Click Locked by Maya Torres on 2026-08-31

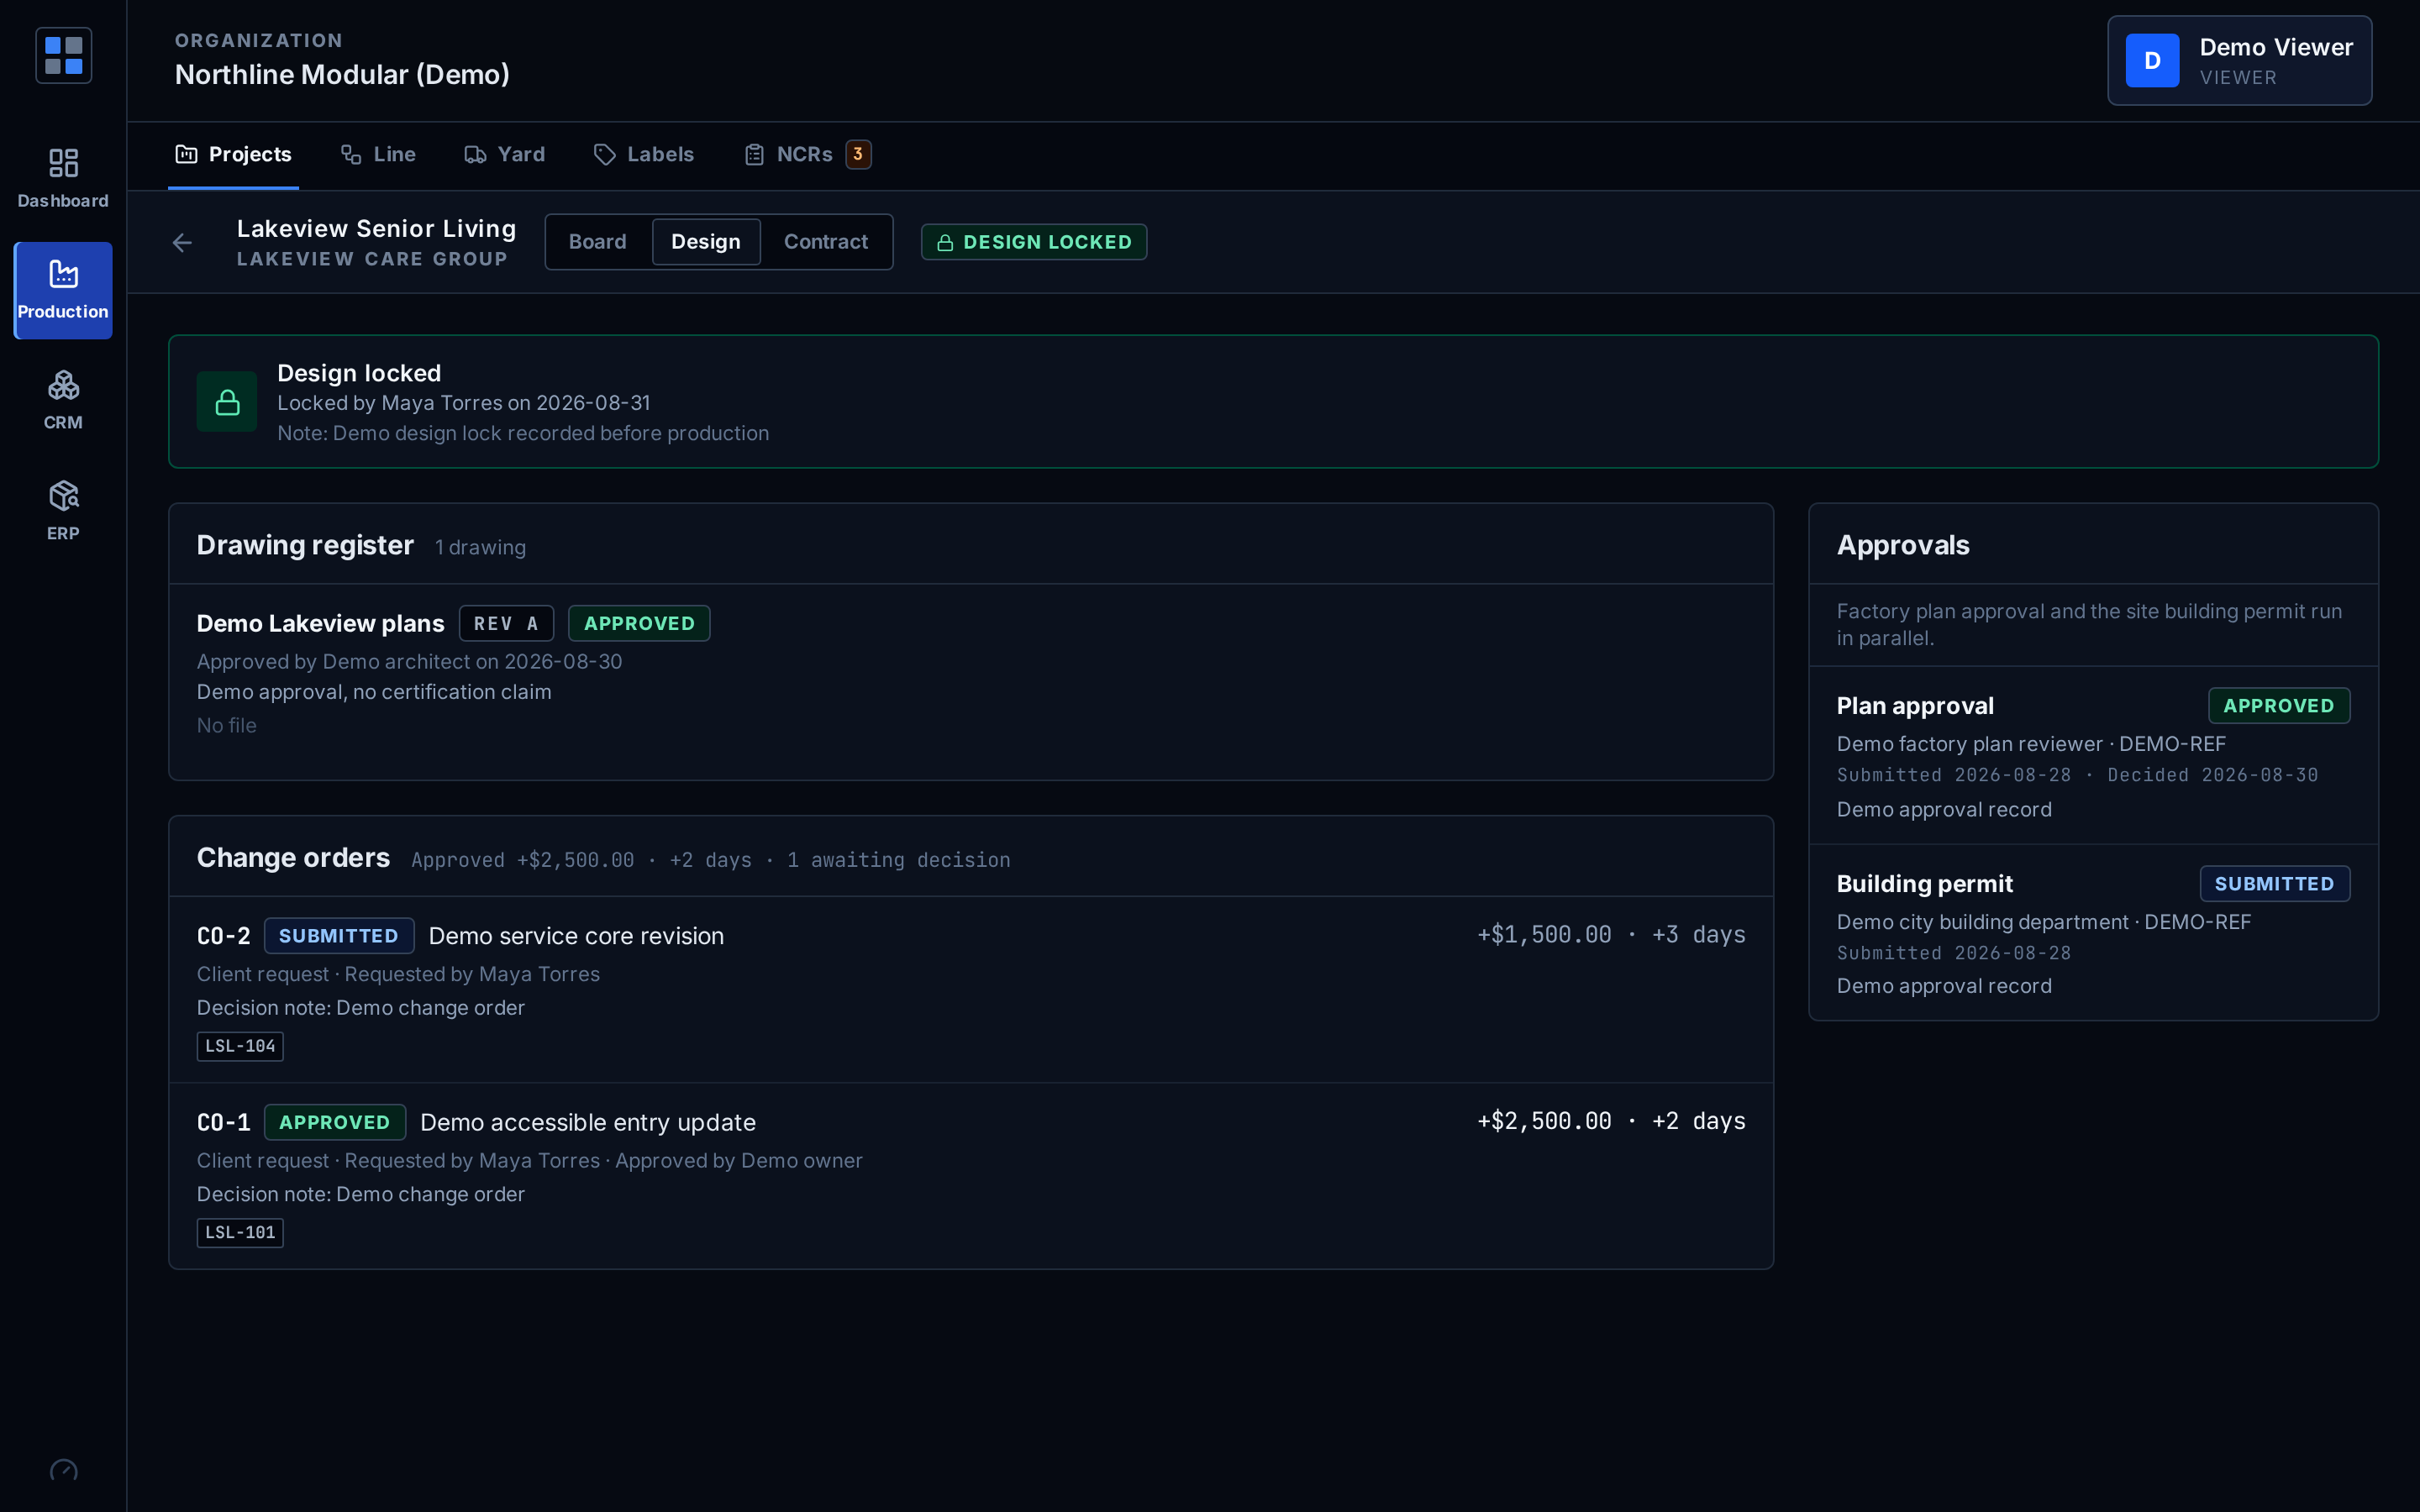[x=464, y=403]
